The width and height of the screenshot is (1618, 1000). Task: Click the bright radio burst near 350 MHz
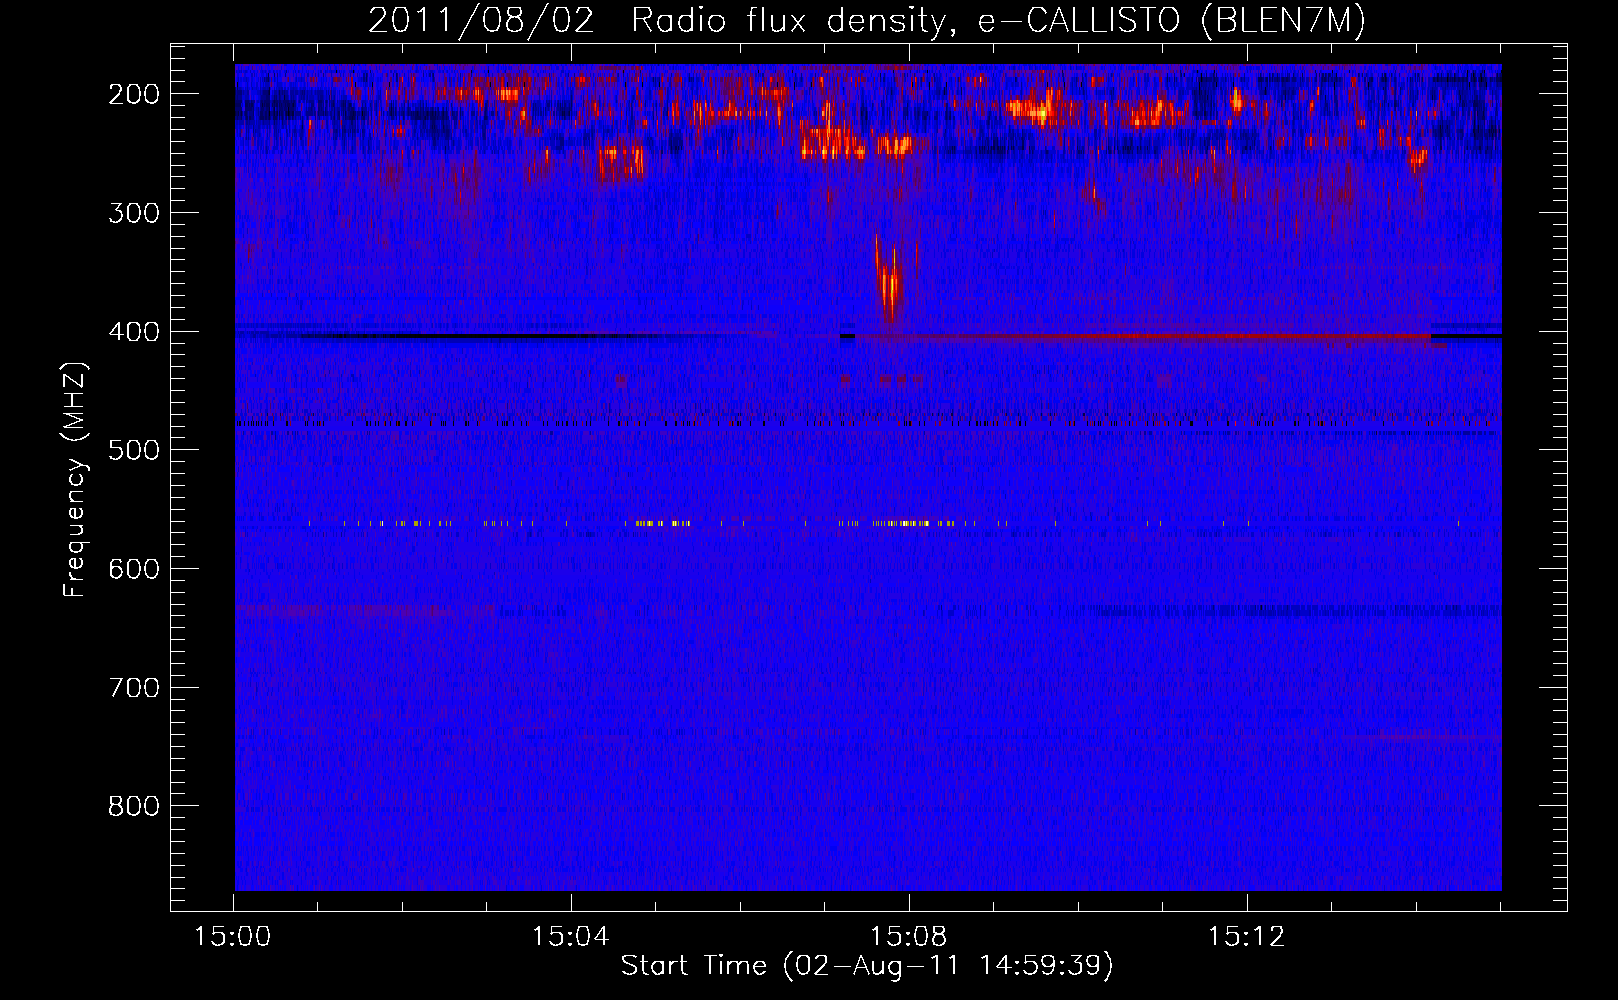tap(889, 278)
